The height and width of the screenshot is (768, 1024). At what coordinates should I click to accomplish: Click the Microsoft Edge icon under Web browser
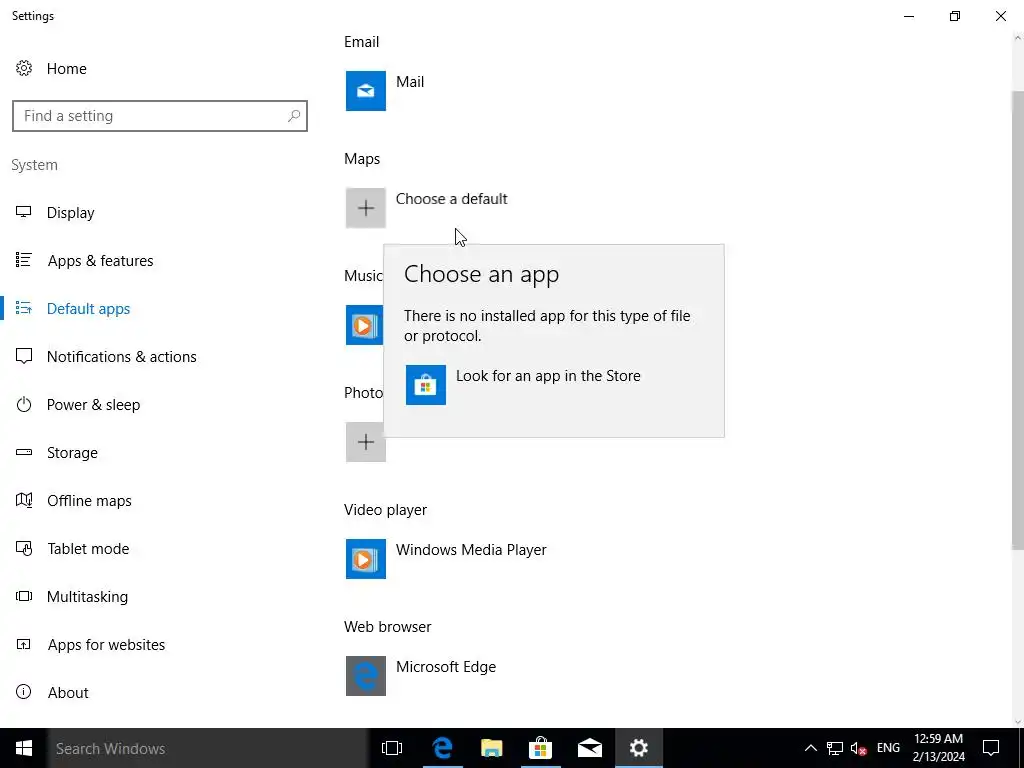point(366,676)
